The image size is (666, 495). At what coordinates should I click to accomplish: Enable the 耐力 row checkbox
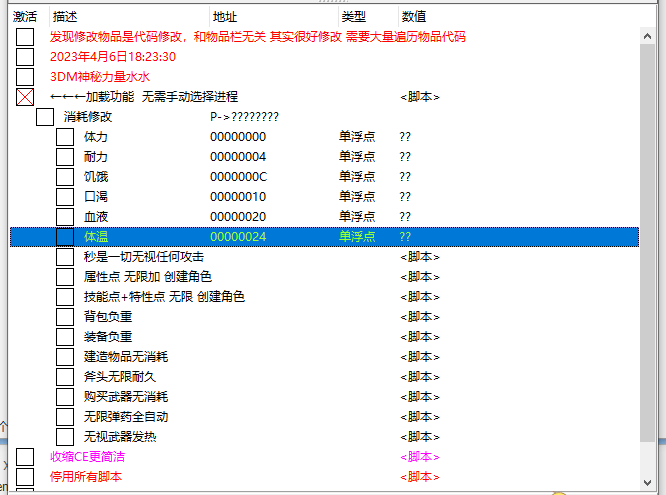65,157
